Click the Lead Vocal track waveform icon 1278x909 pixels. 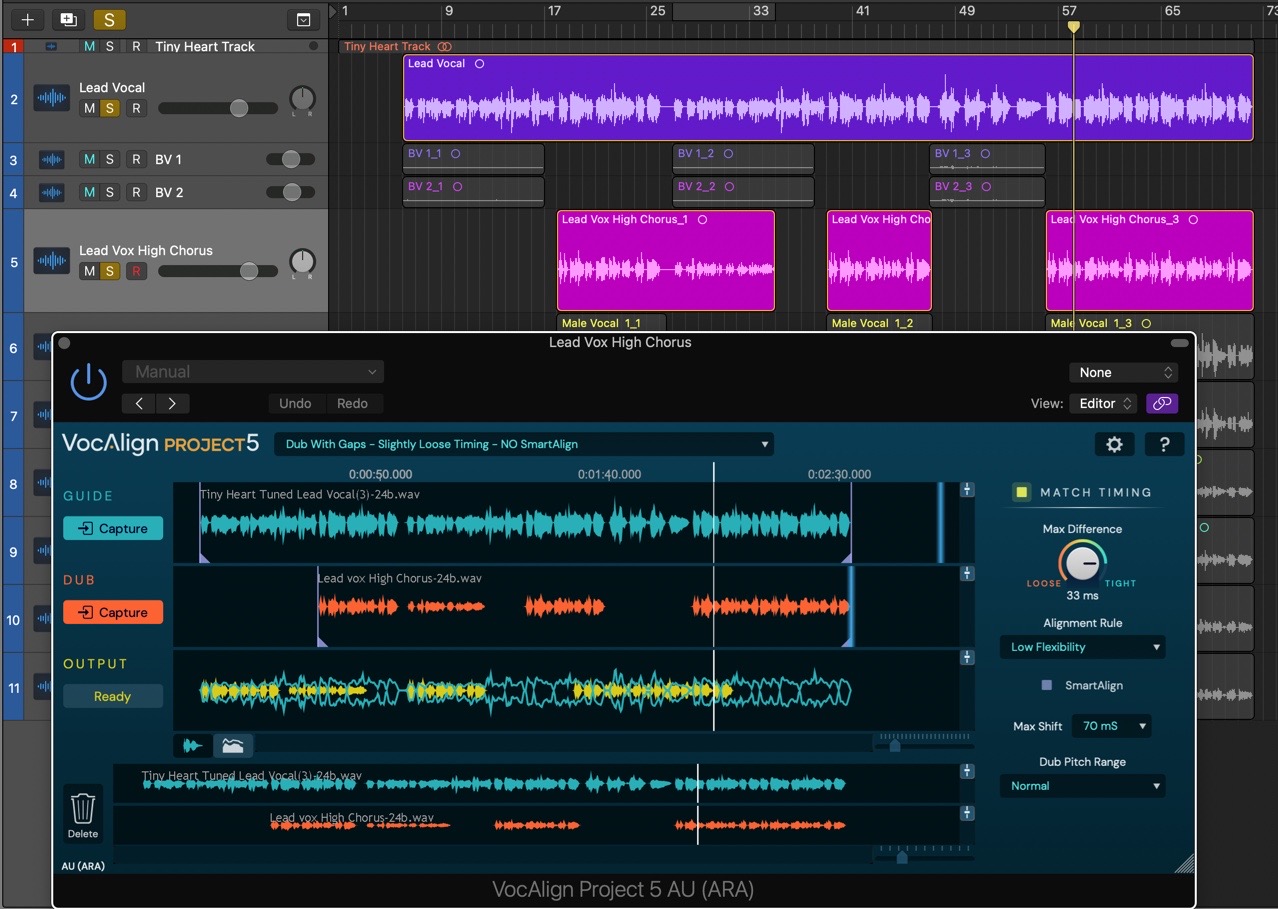point(51,98)
